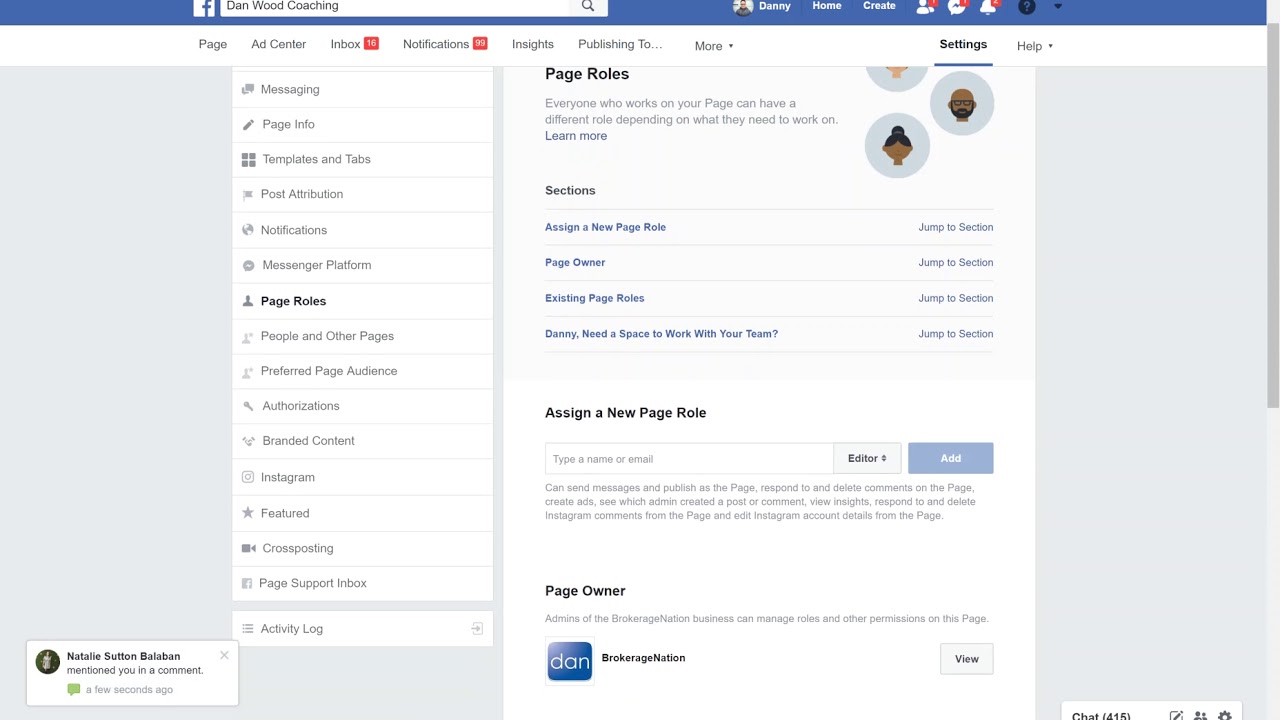Open People and Other Pages

[x=362, y=336]
